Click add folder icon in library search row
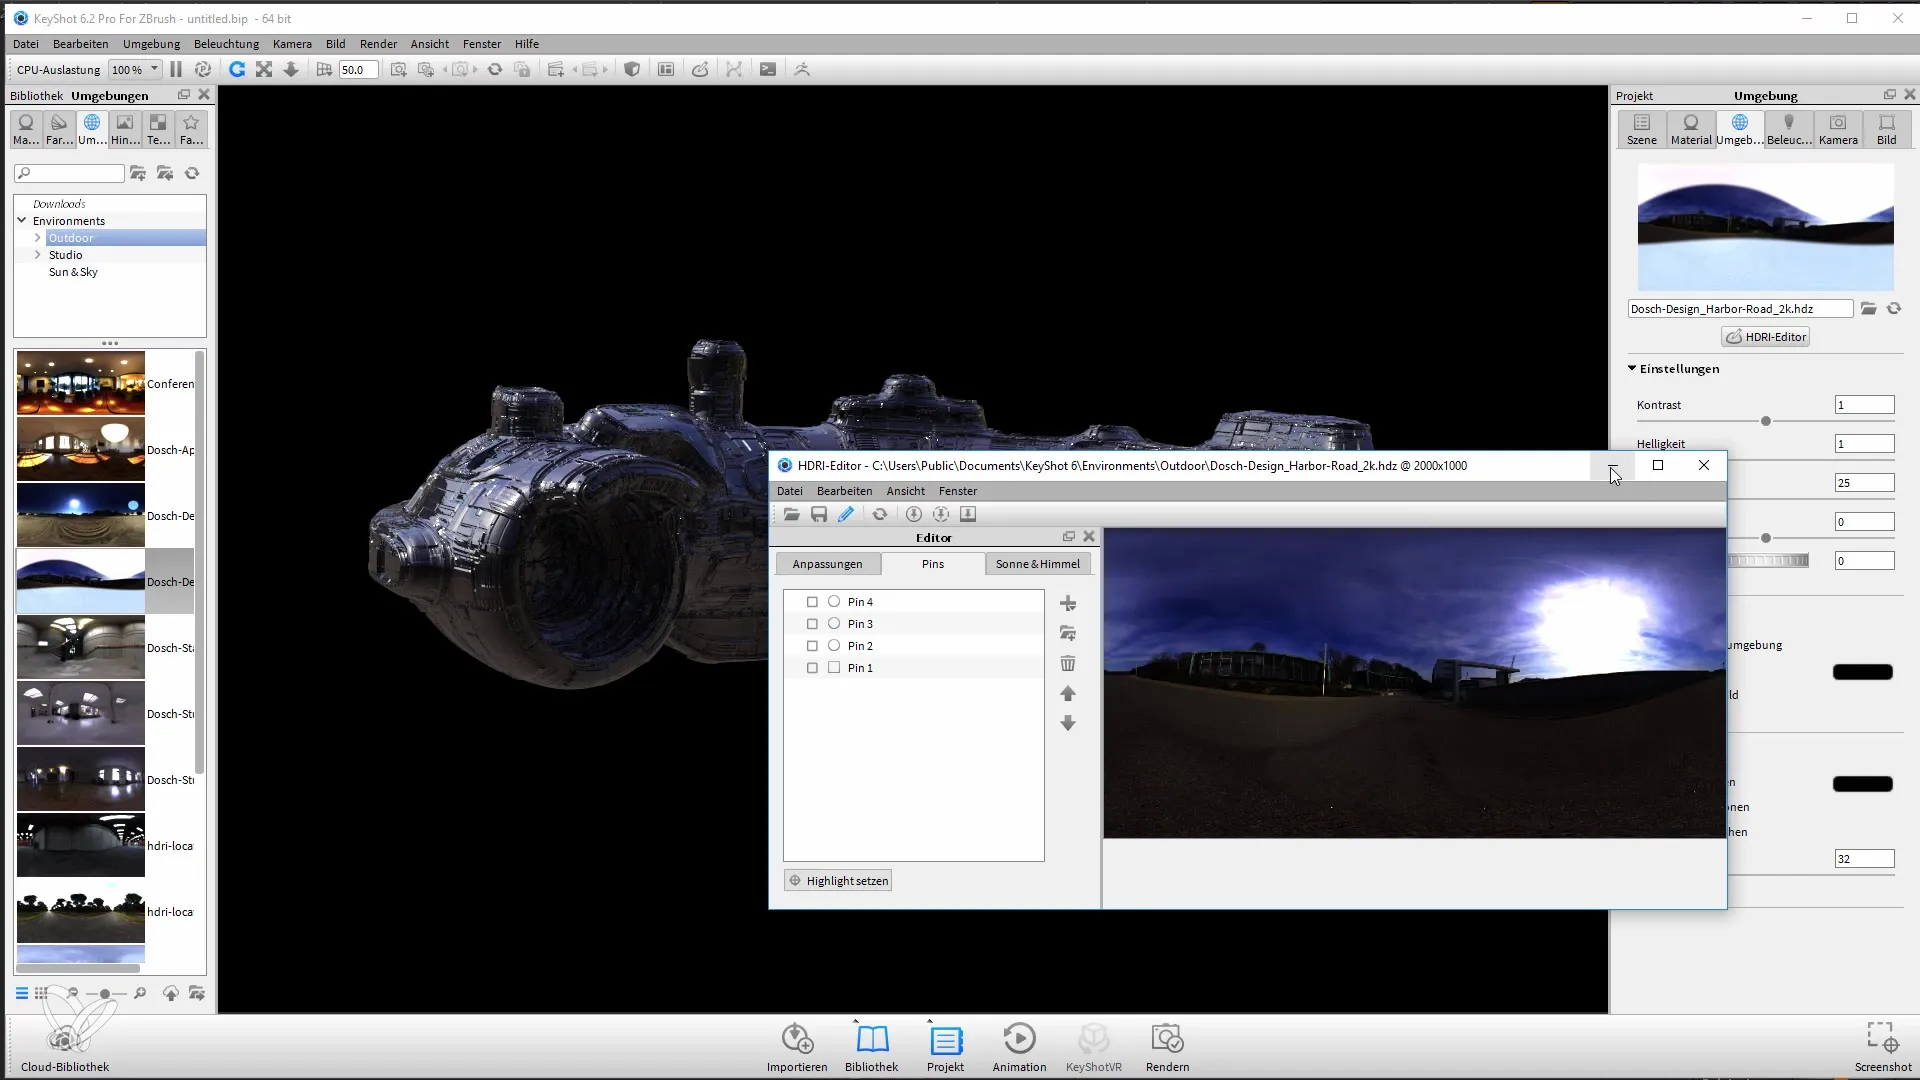This screenshot has width=1920, height=1080. coord(138,173)
